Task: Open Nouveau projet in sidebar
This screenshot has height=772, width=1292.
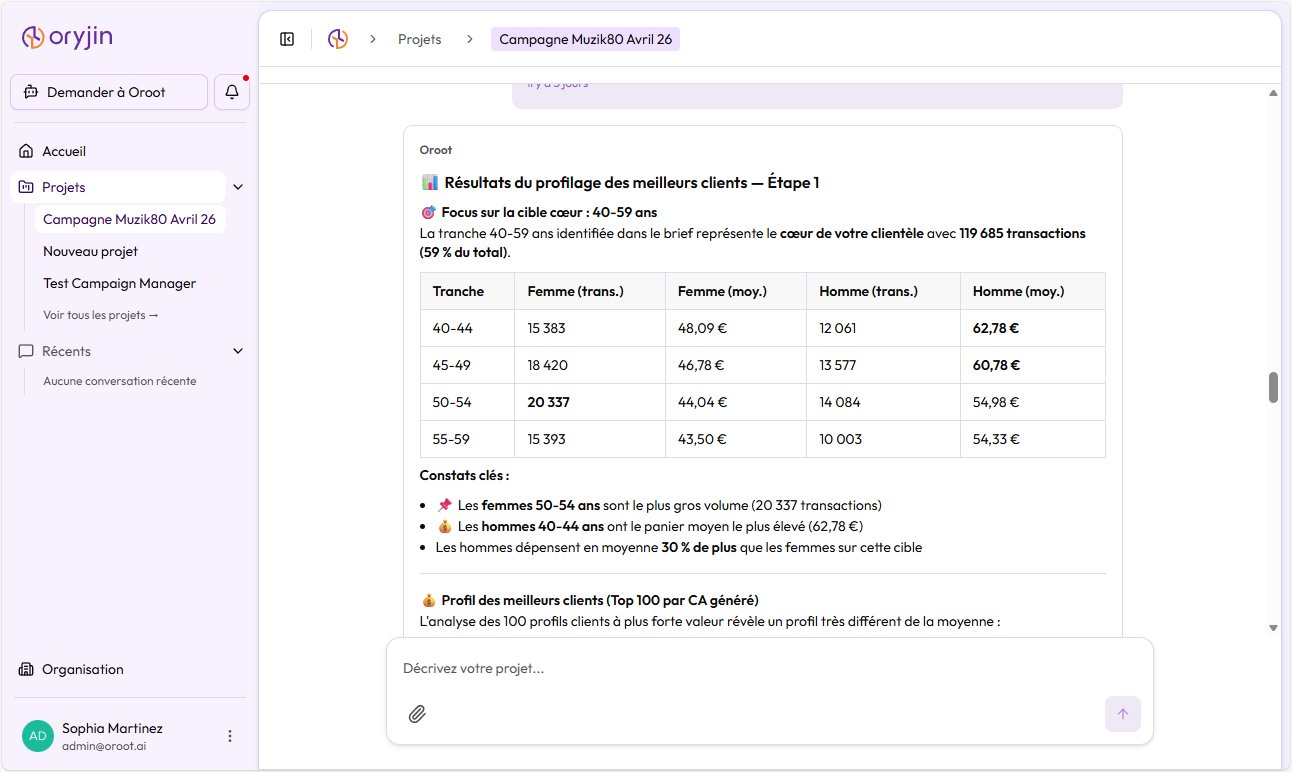Action: click(90, 251)
